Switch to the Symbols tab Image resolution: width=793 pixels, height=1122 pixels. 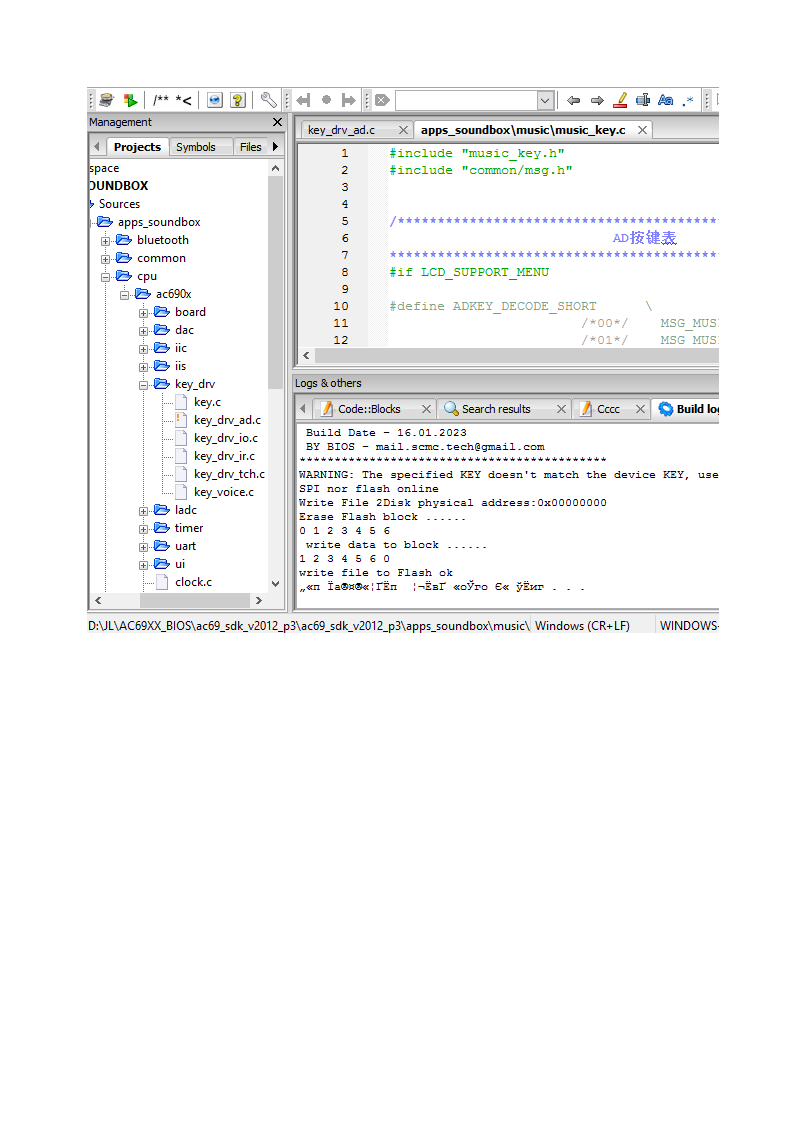(195, 147)
